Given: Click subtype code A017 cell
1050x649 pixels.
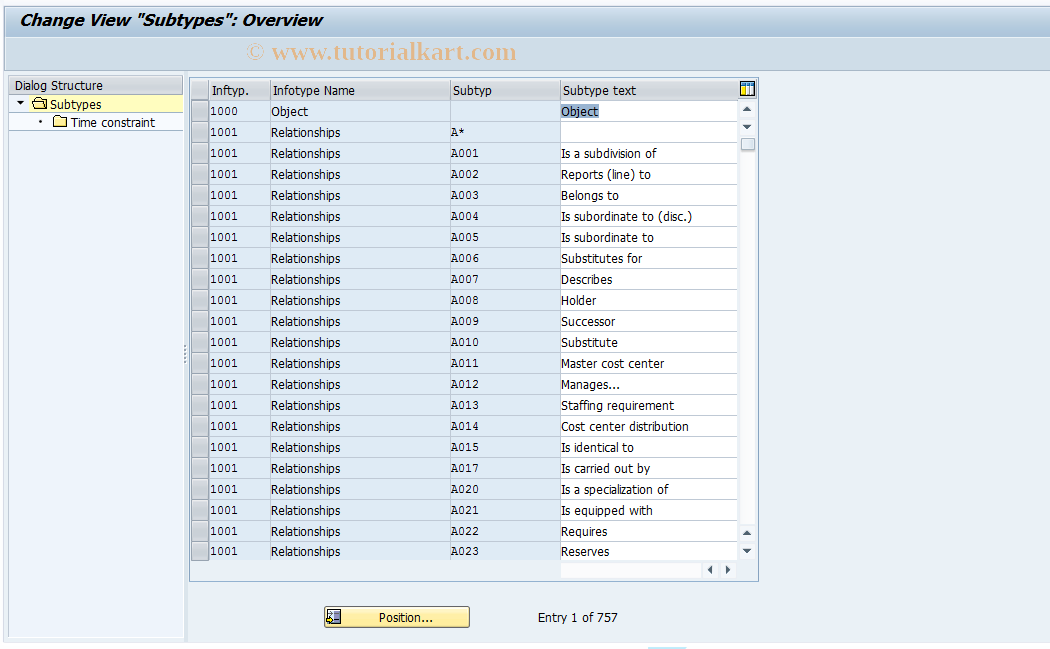Looking at the screenshot, I should click(x=505, y=468).
